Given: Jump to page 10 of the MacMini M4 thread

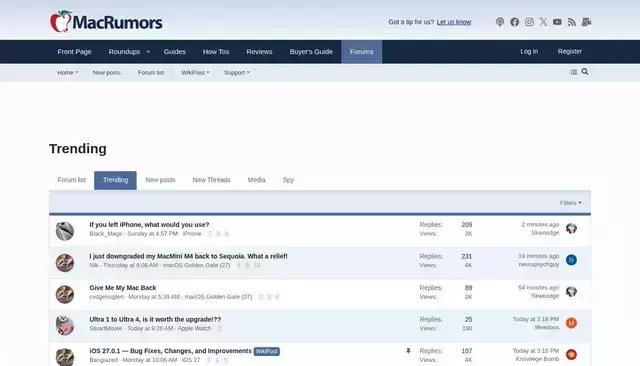Looking at the screenshot, I should [x=257, y=265].
